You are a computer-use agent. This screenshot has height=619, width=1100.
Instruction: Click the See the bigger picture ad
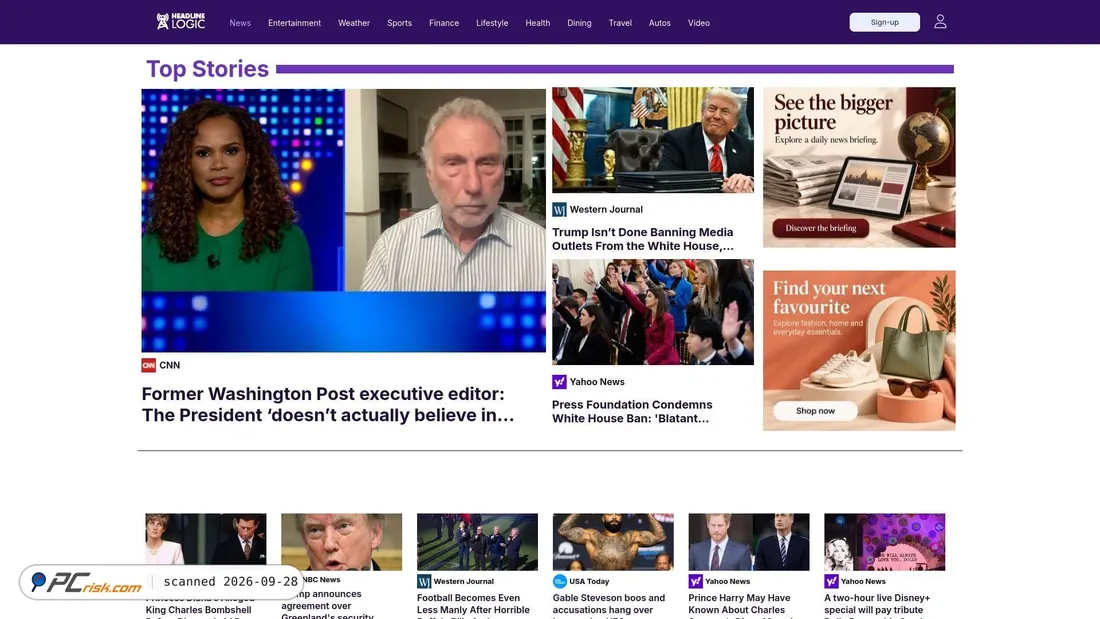859,167
